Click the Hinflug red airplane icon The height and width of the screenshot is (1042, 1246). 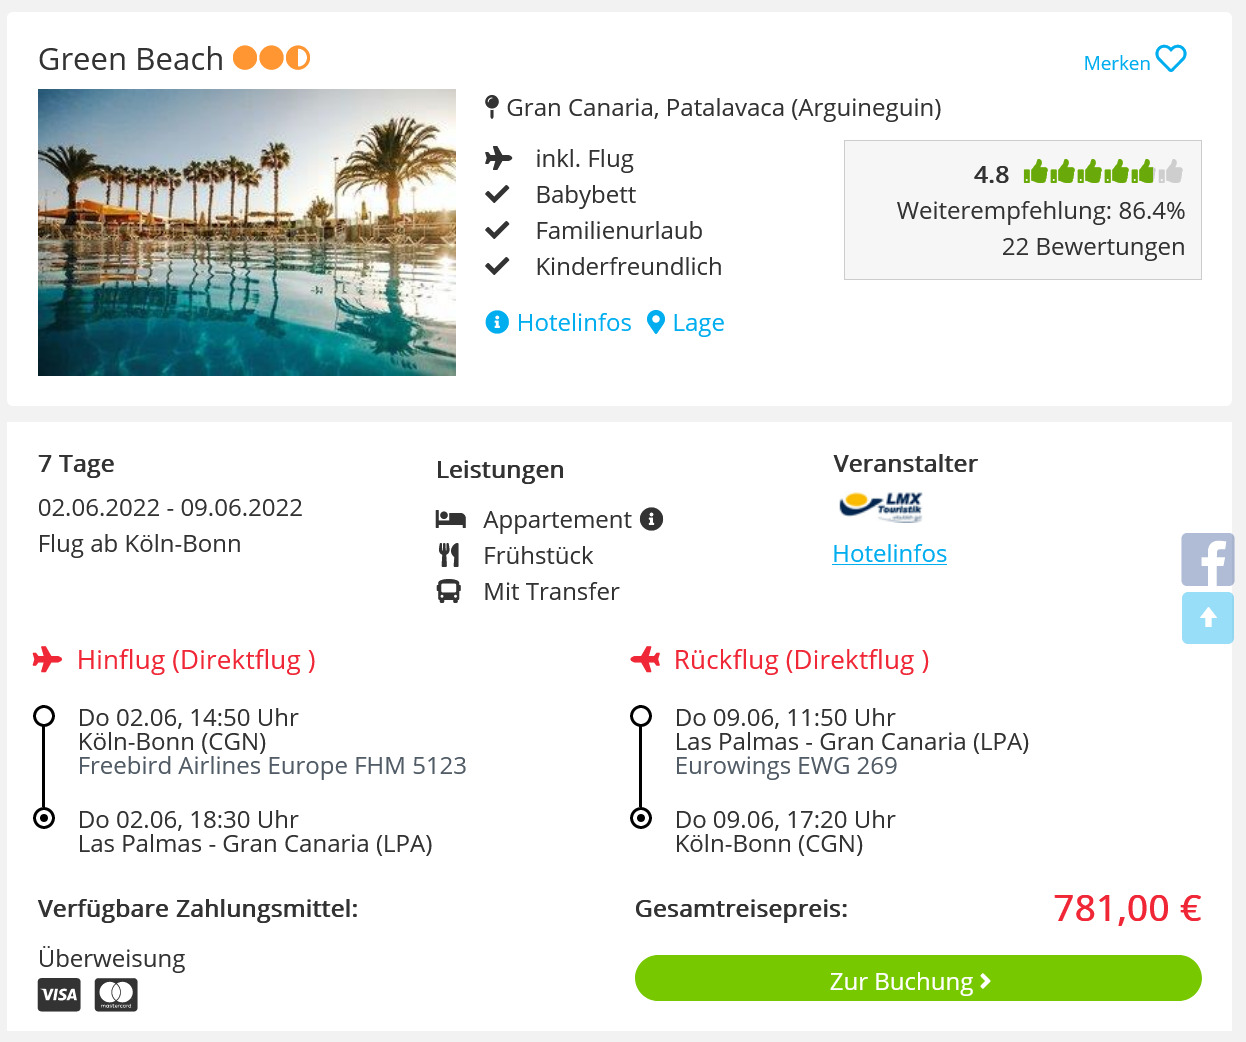pos(47,659)
